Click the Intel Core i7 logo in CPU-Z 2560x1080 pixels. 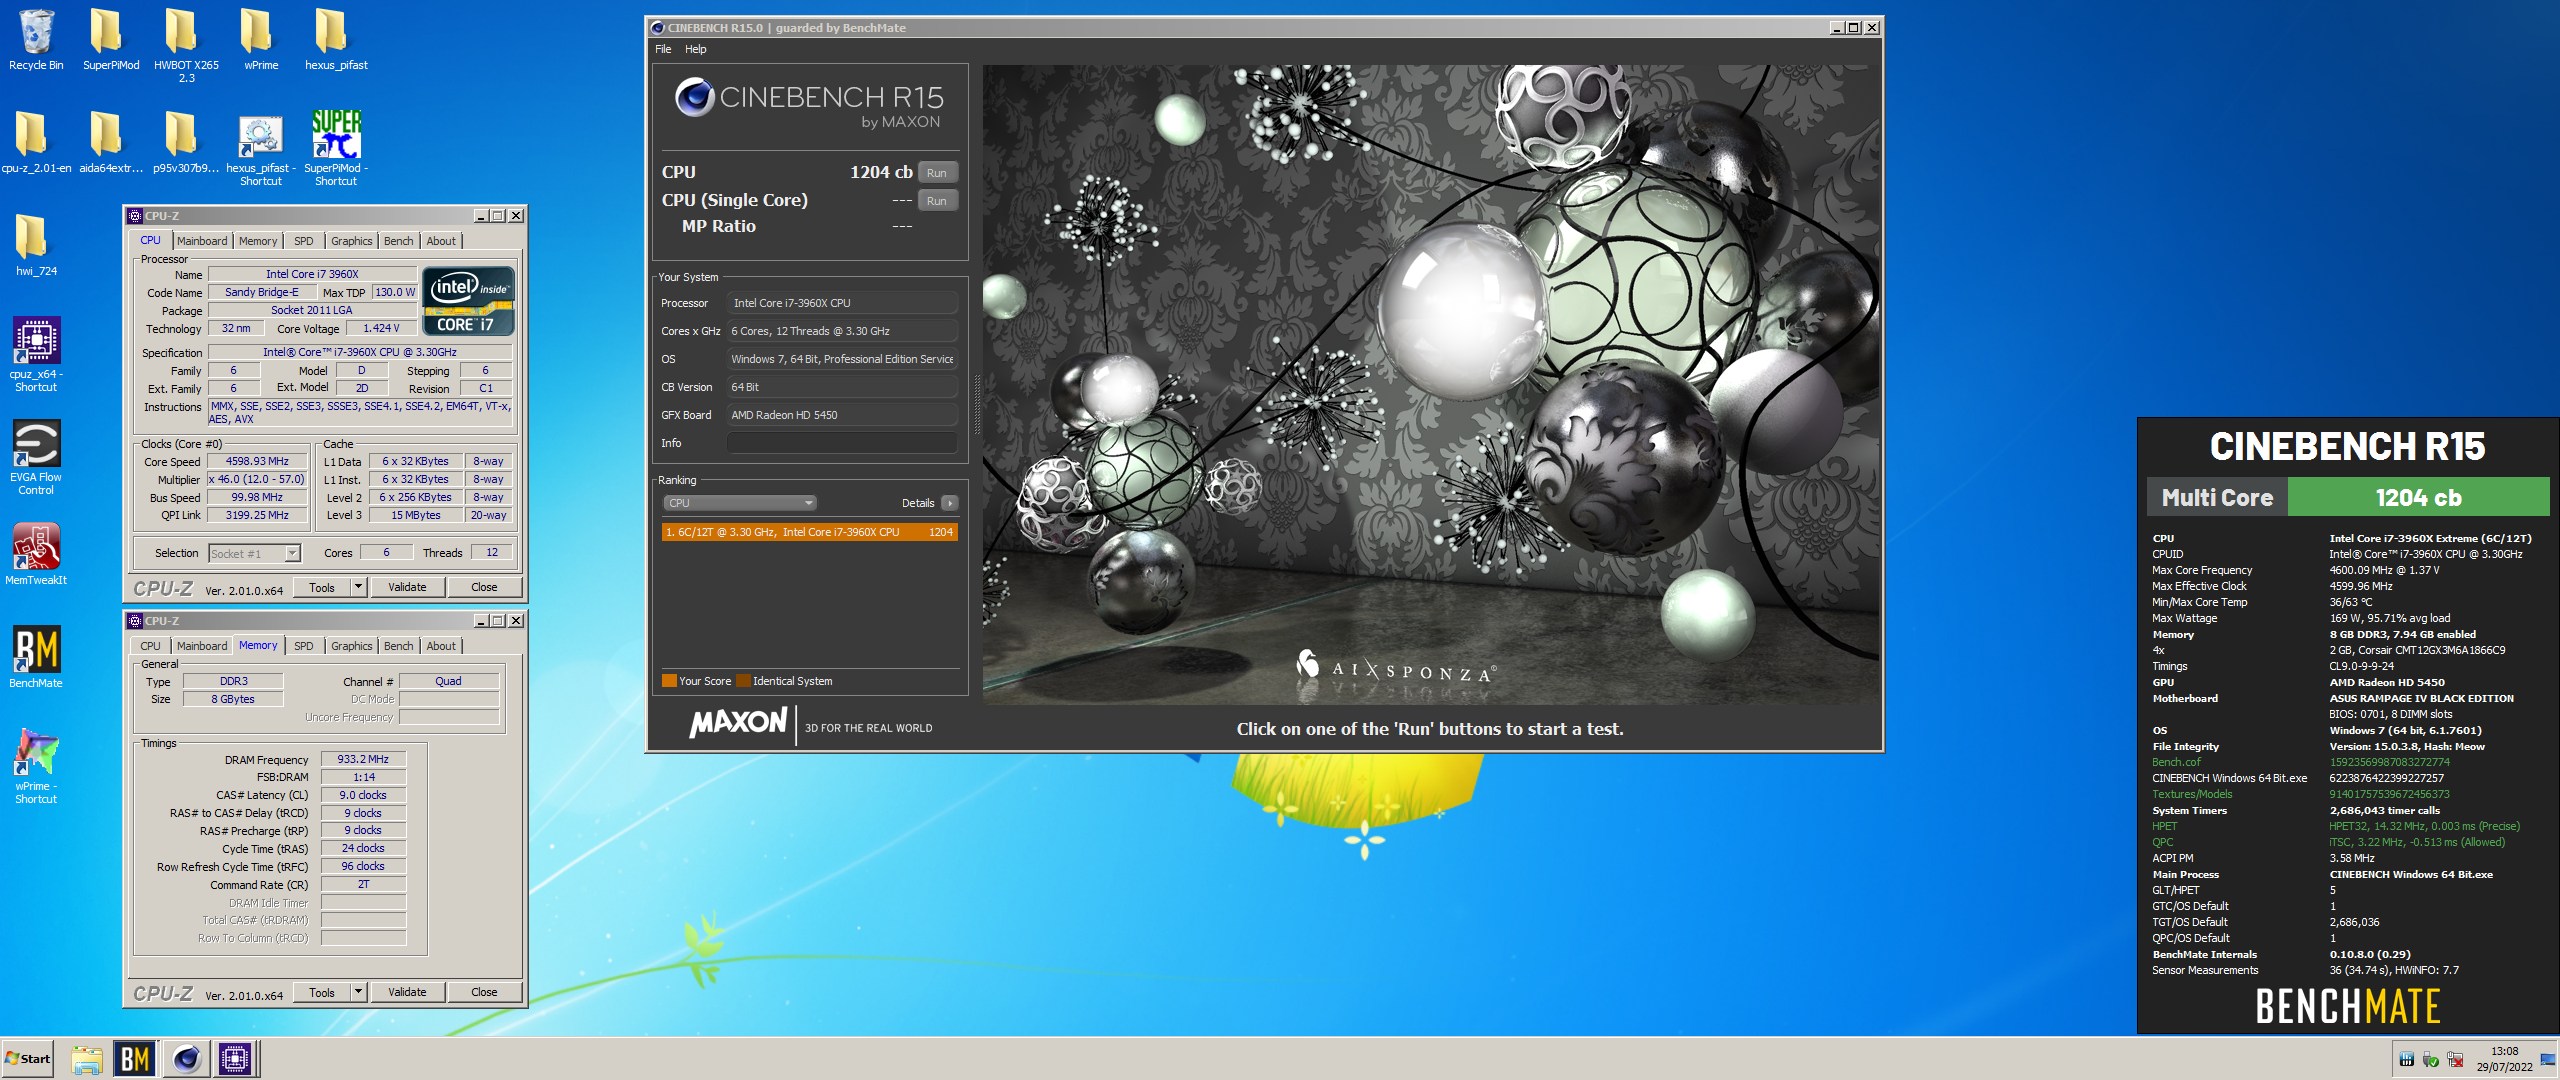point(469,300)
